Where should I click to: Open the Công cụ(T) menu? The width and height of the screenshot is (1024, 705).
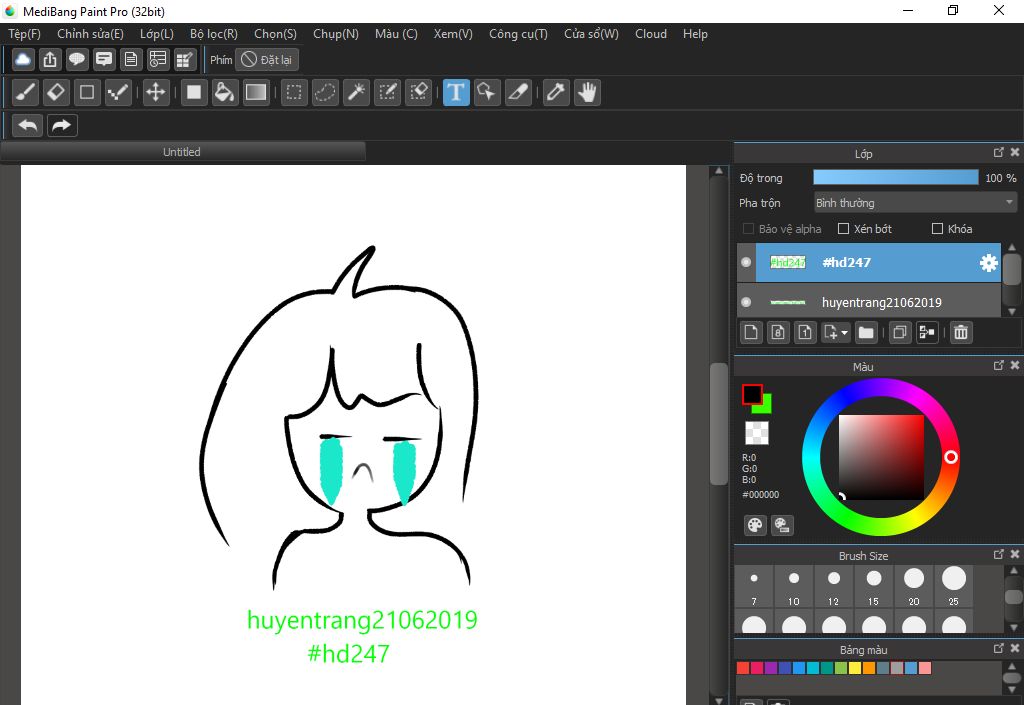click(x=519, y=34)
